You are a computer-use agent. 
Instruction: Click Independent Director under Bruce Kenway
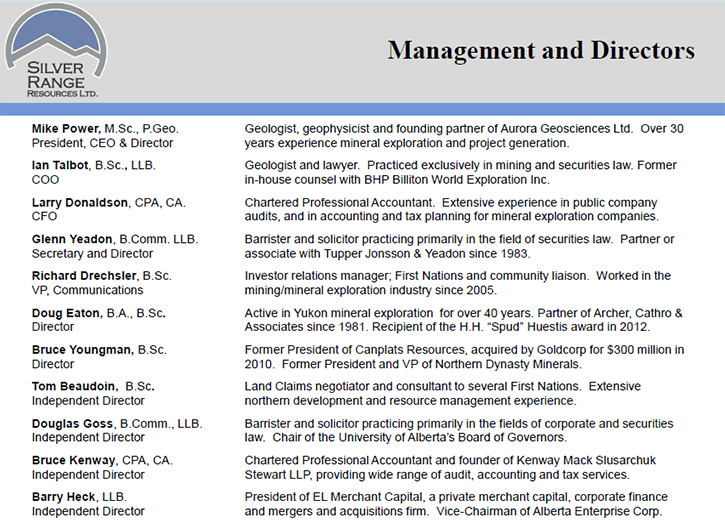point(88,474)
